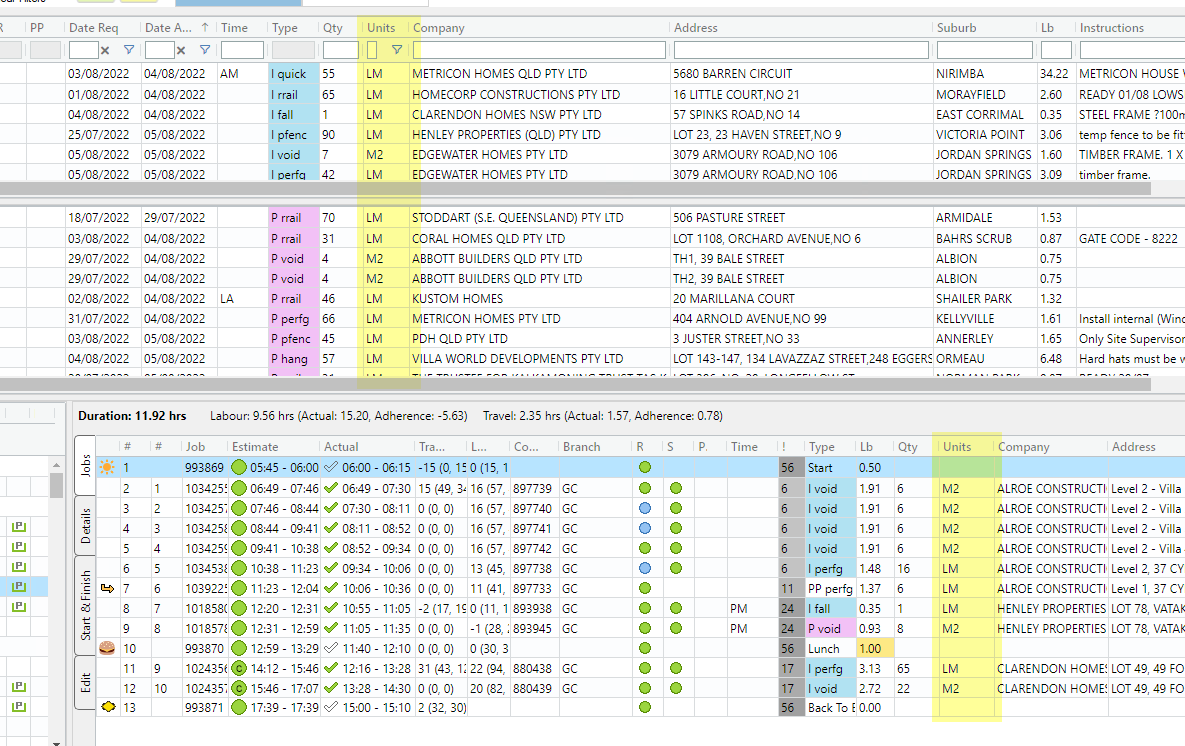Click the yellow diamond icon on row 13
This screenshot has height=746, width=1185.
tap(108, 707)
